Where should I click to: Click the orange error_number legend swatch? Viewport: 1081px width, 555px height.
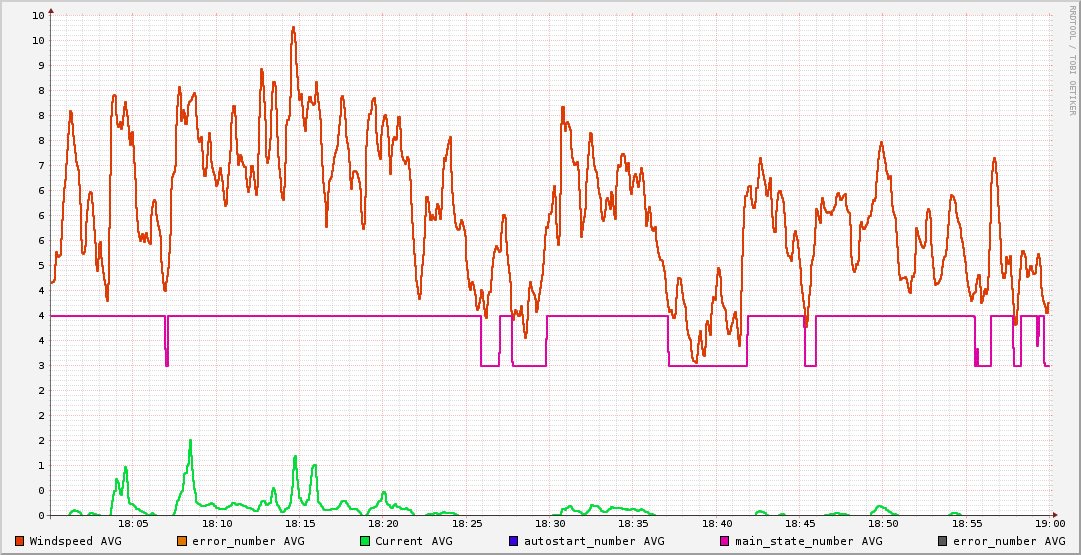[x=182, y=541]
